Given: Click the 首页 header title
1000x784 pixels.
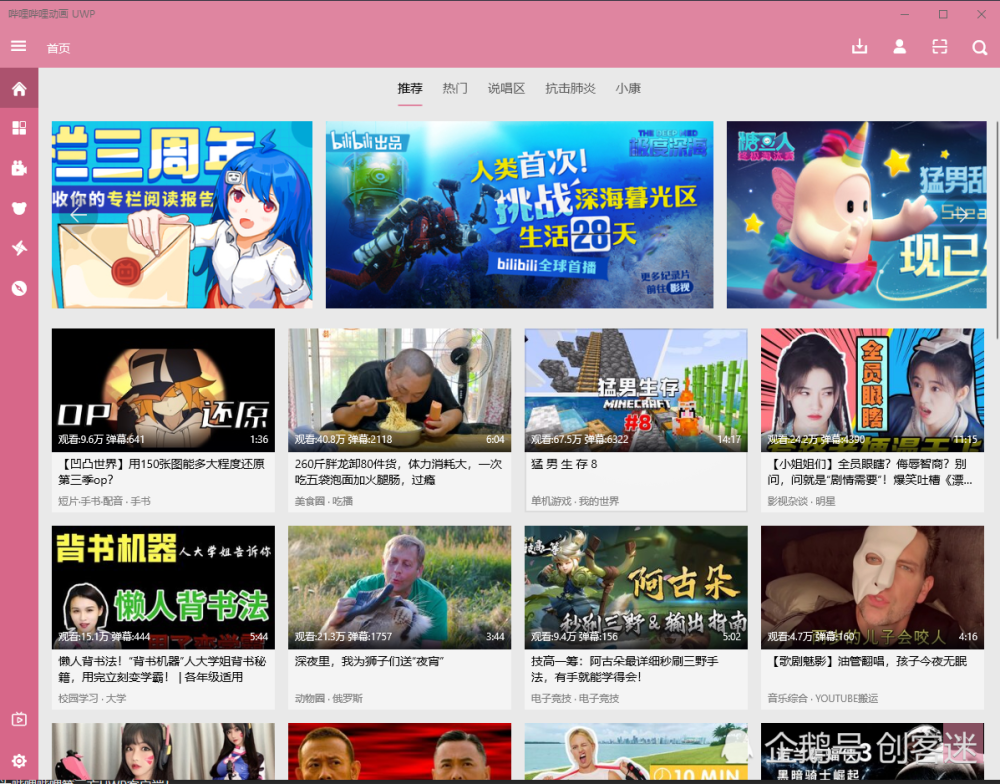Looking at the screenshot, I should pos(58,48).
